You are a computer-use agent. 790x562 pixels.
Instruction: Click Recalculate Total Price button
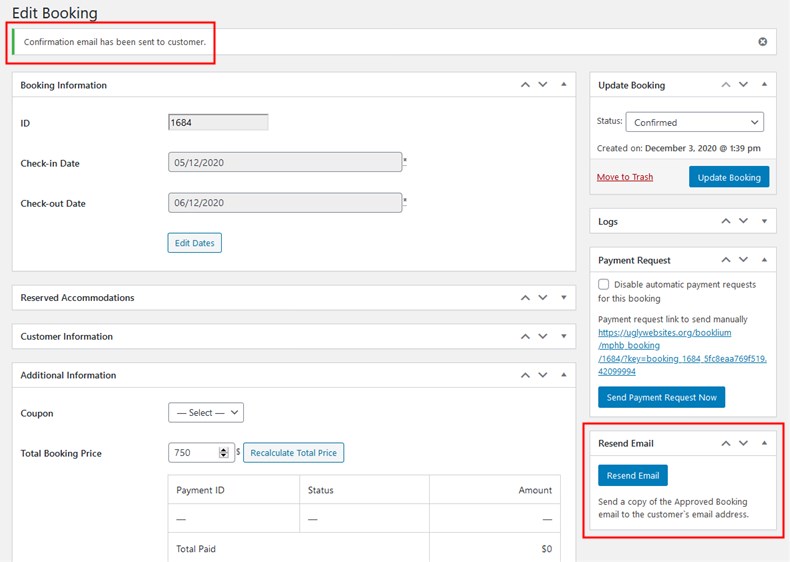pyautogui.click(x=293, y=453)
